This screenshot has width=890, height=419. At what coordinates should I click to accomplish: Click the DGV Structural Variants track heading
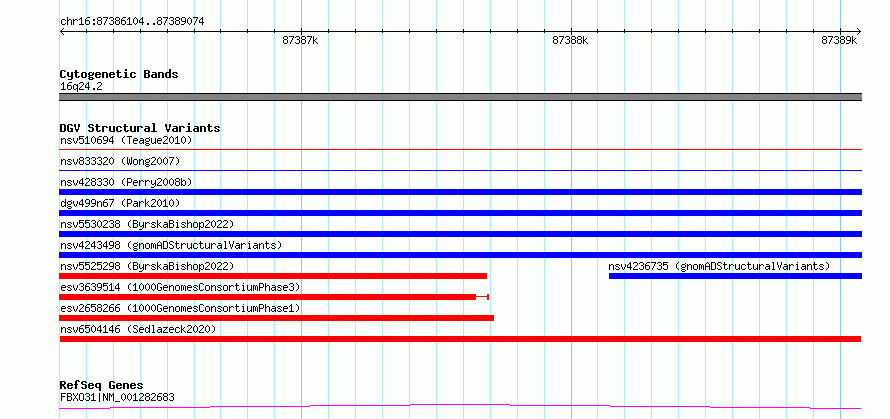tap(140, 128)
